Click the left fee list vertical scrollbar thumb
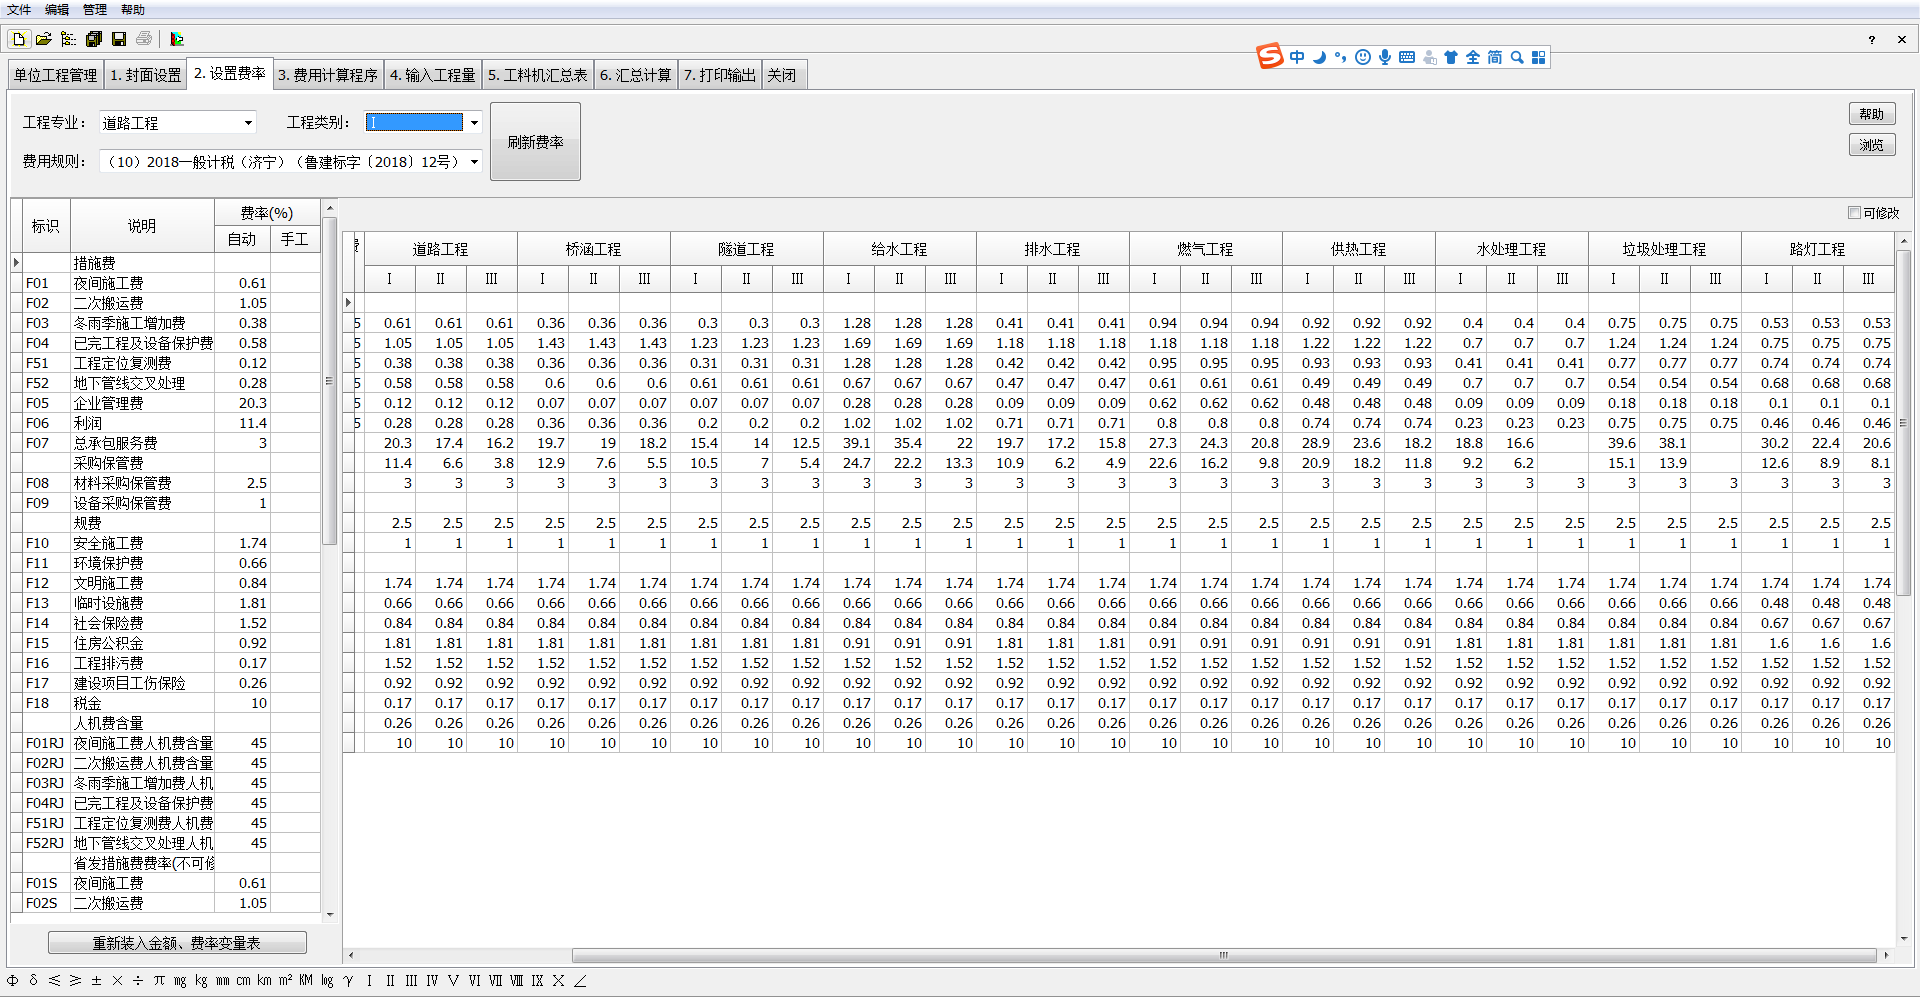Image resolution: width=1920 pixels, height=998 pixels. coord(329,380)
